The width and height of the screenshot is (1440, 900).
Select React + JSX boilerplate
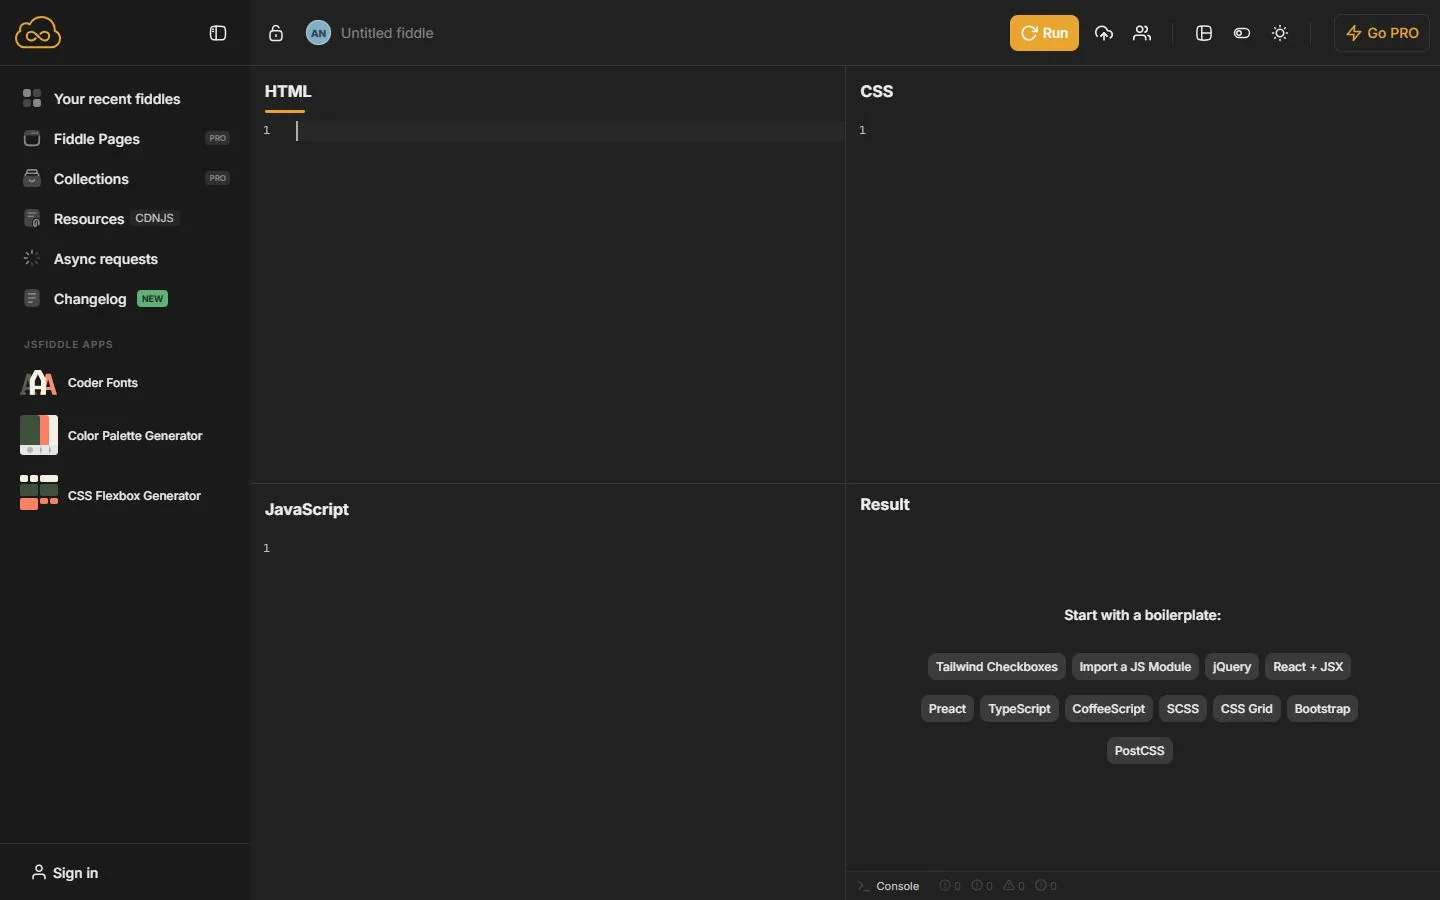[x=1308, y=667]
